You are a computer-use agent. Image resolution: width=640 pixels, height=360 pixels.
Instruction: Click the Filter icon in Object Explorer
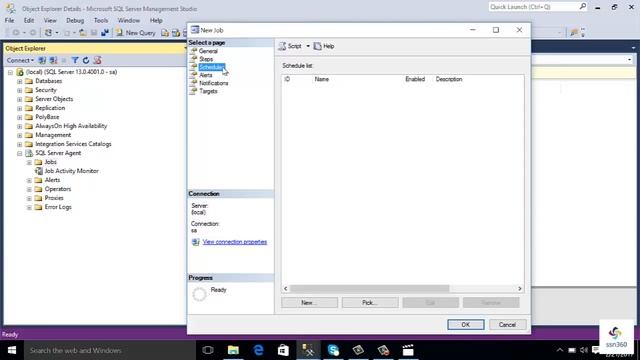(75, 60)
